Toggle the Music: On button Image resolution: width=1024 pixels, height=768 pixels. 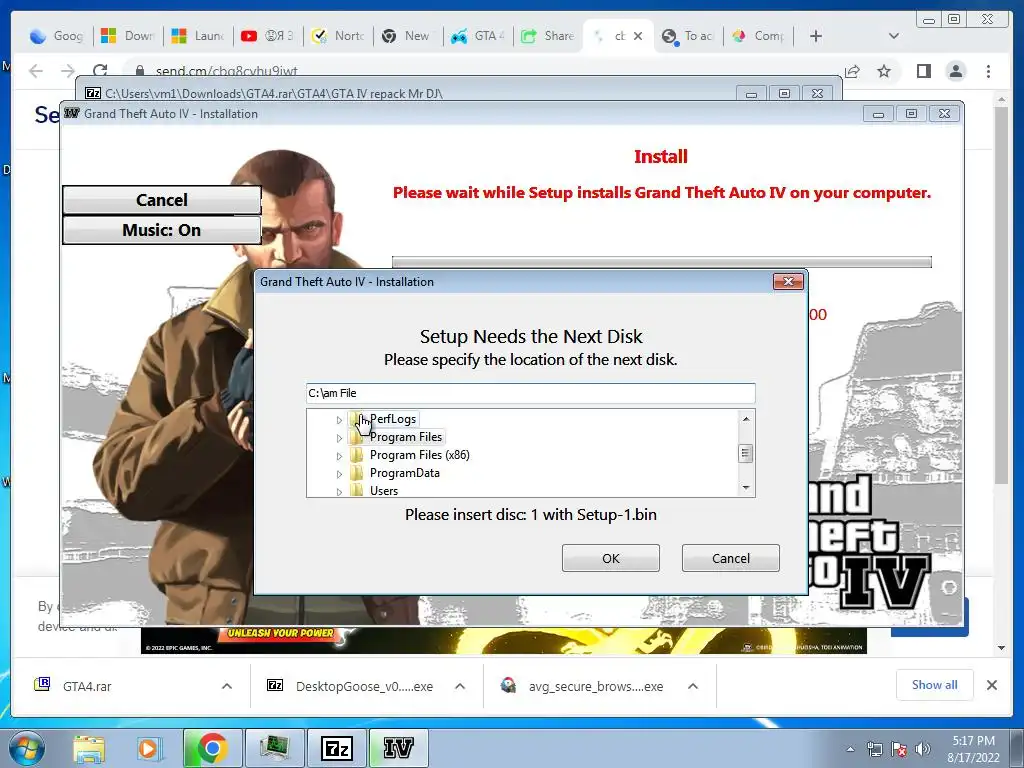(x=162, y=230)
